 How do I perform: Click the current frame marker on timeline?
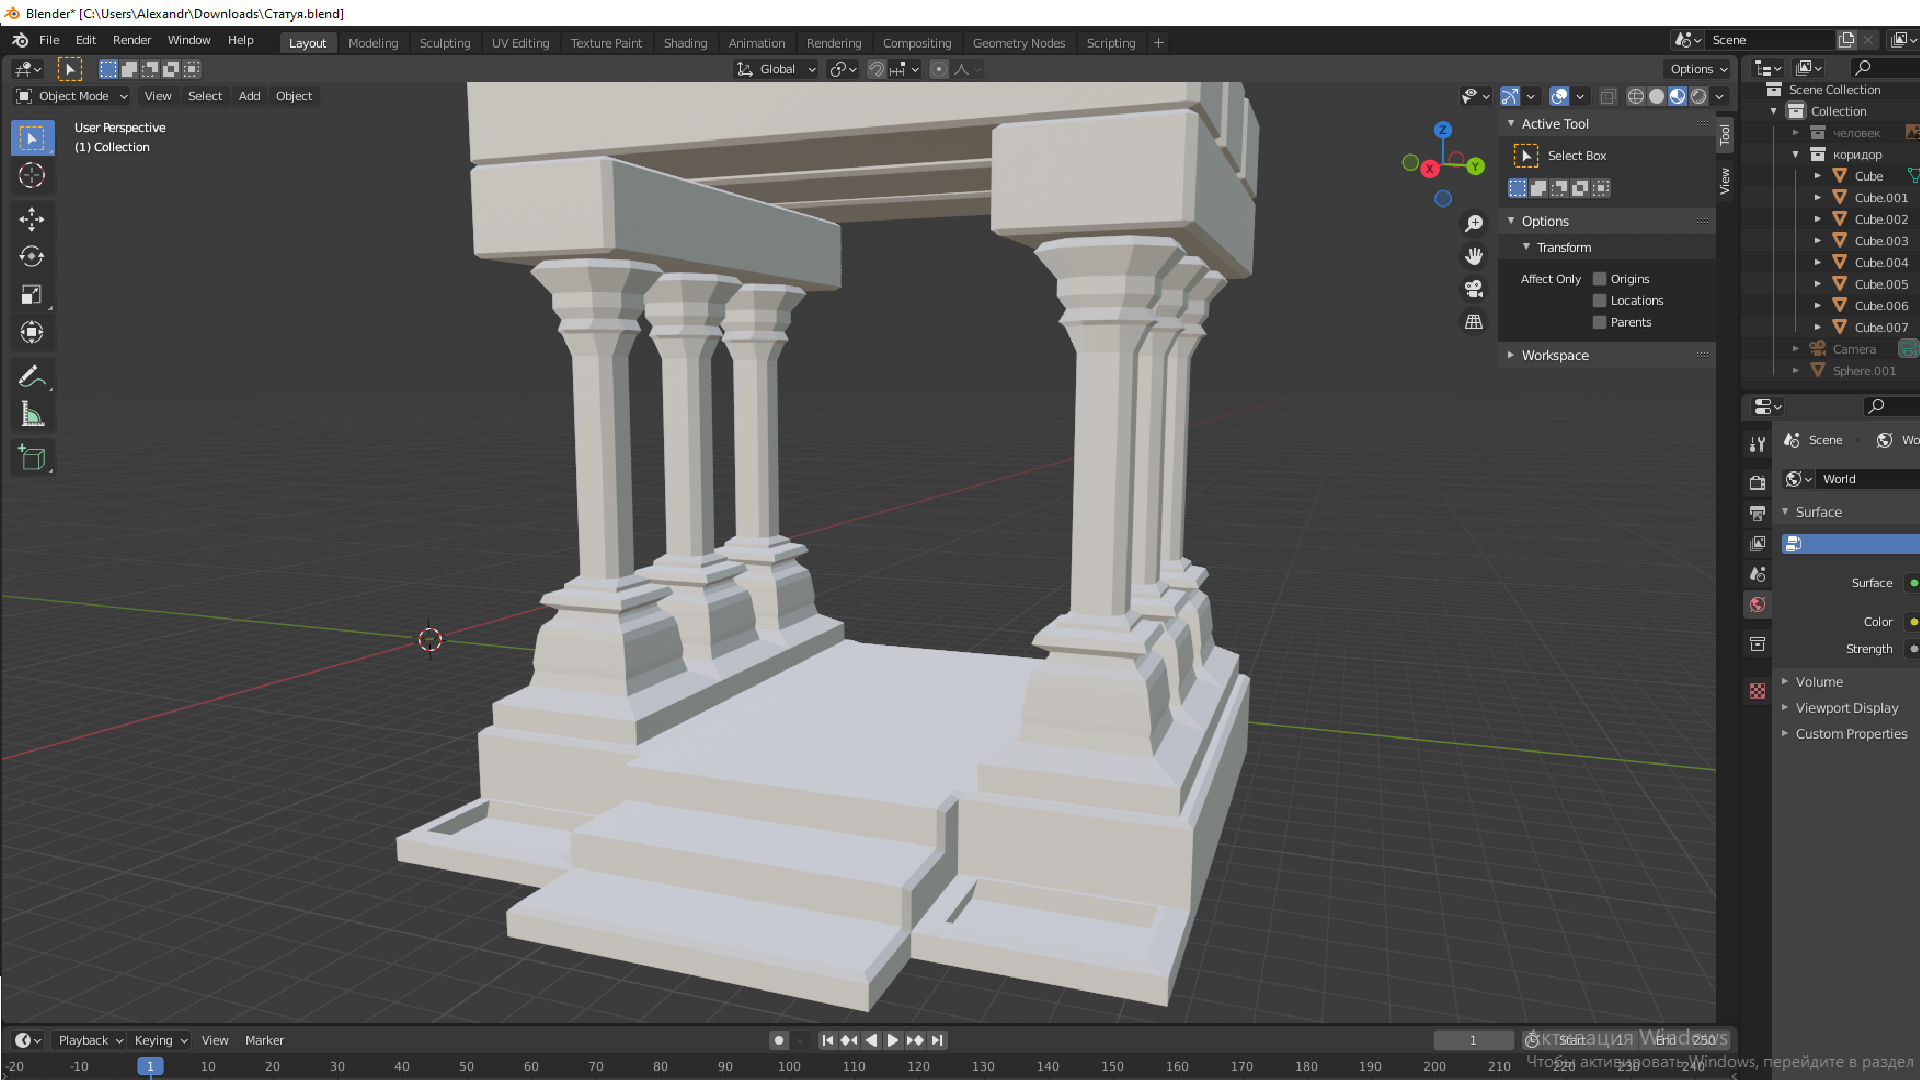point(150,1067)
